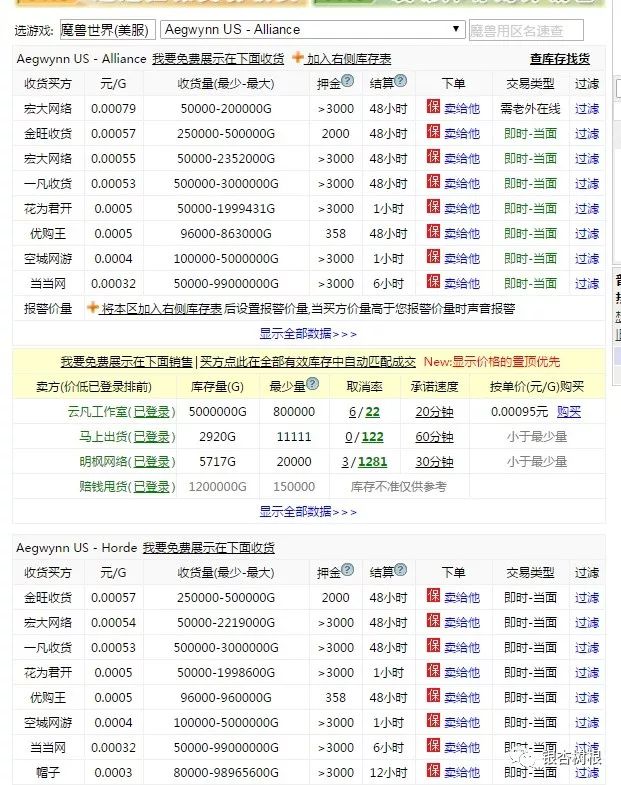Screen dimensions: 621x785
Task: Click 保 guarantee icon in Horde 花为君开 row
Action: point(433,670)
